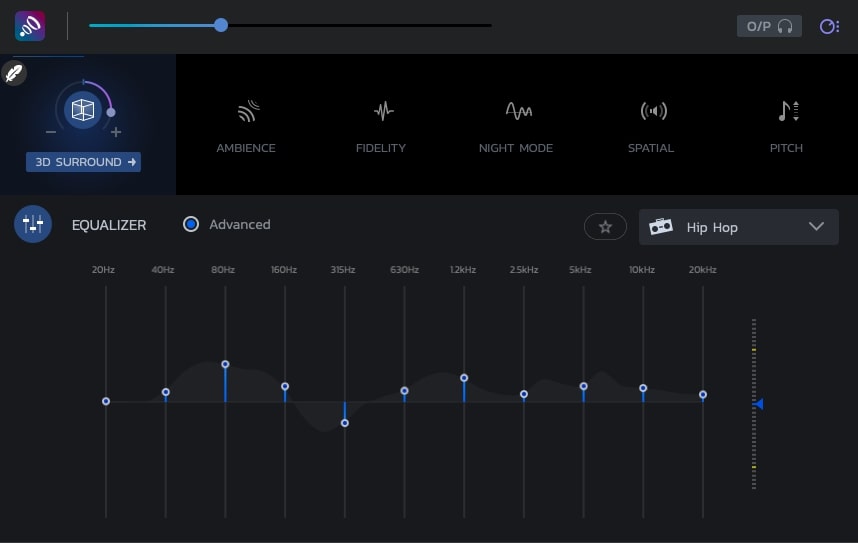This screenshot has height=543, width=858.
Task: Select the Fidelity waveform icon
Action: click(x=381, y=111)
